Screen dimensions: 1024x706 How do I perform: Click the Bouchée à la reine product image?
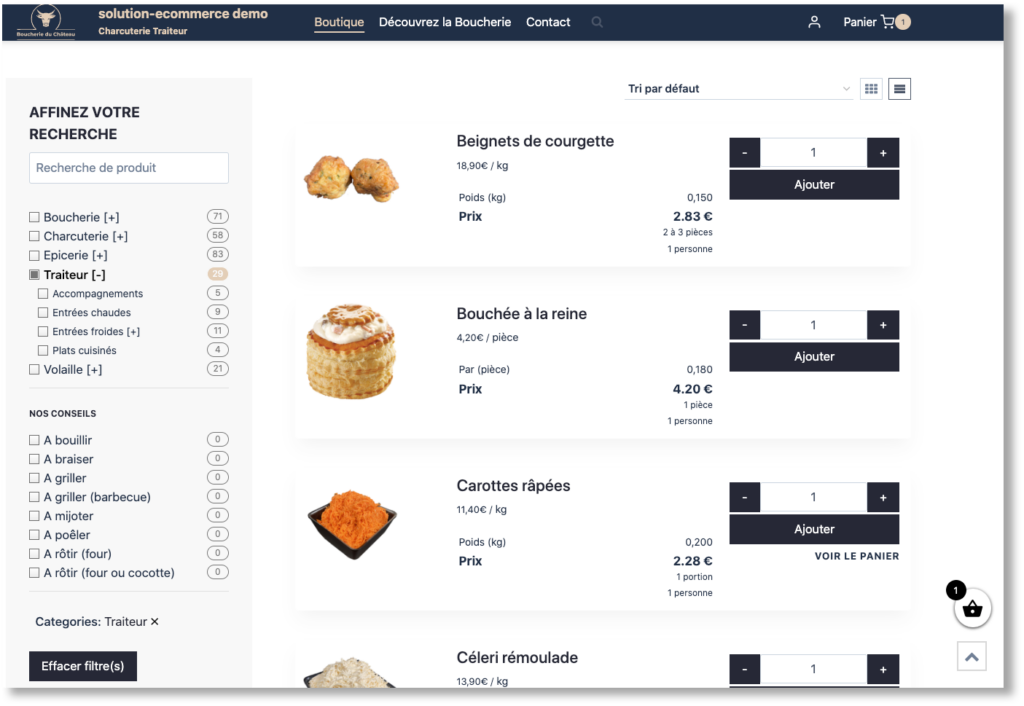(351, 351)
